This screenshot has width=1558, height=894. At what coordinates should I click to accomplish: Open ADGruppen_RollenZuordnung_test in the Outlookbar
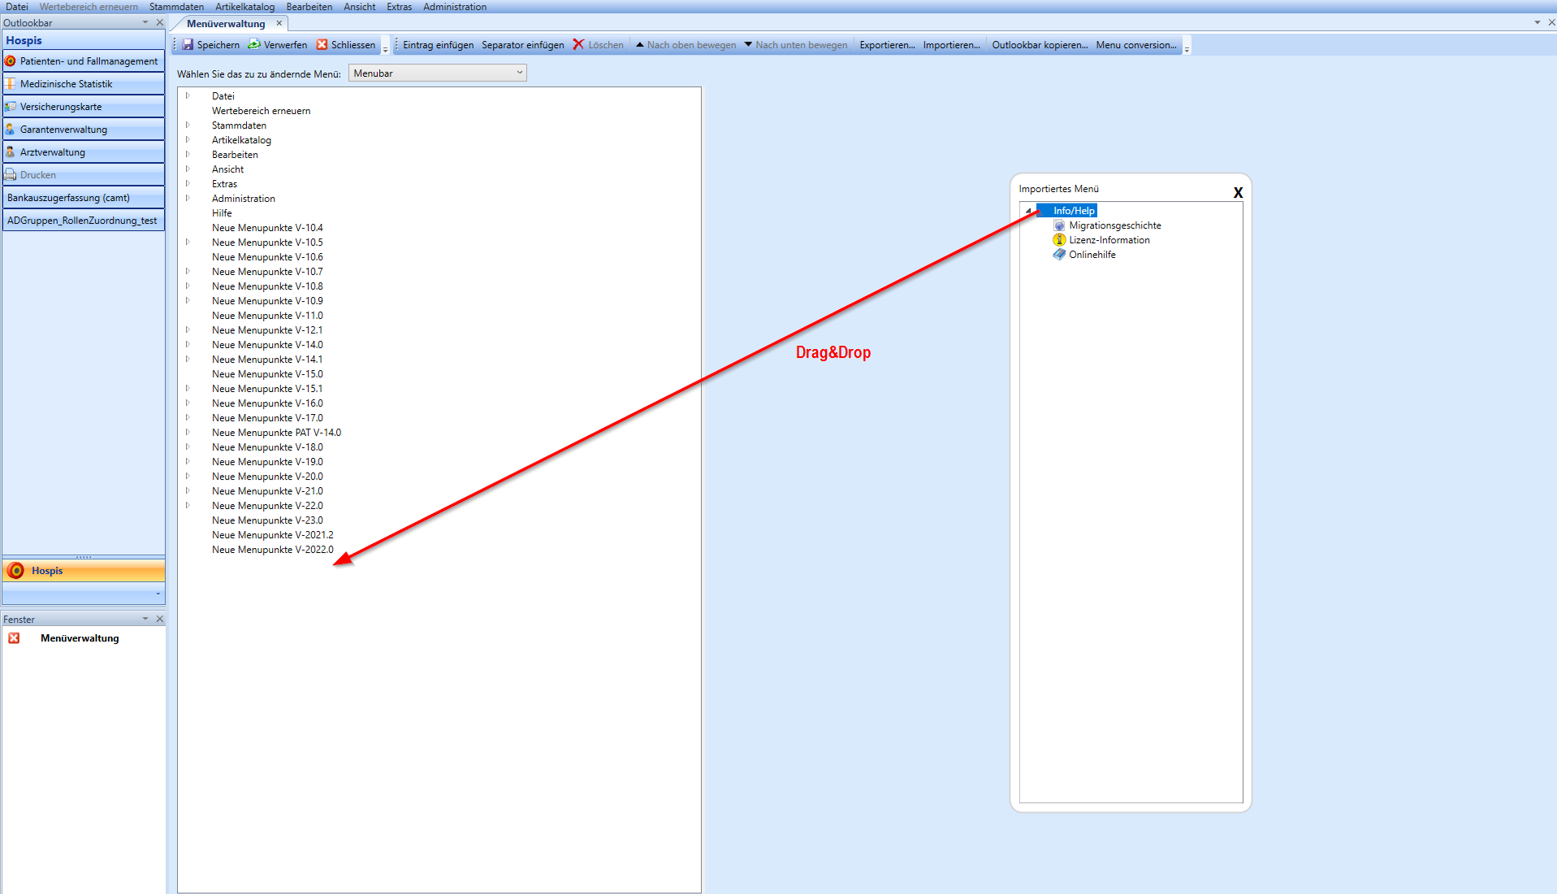pyautogui.click(x=83, y=220)
